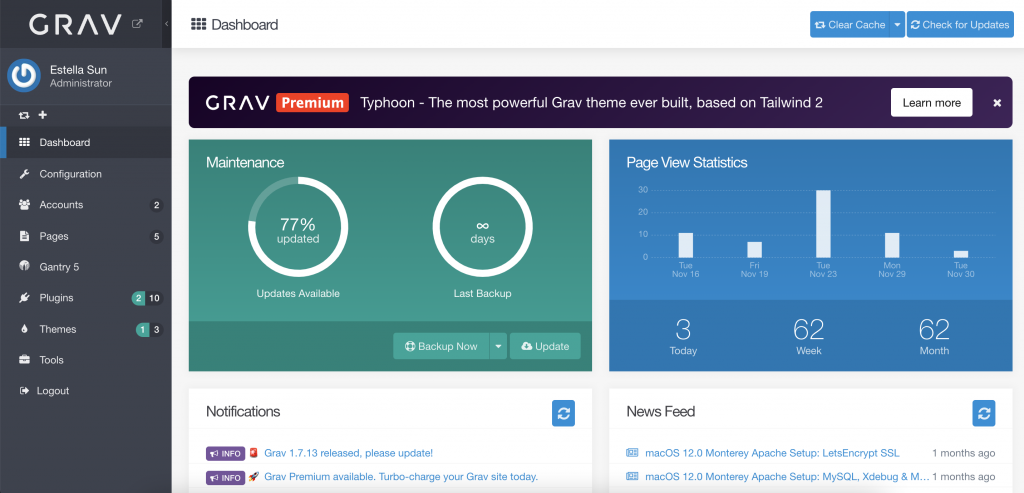The image size is (1024, 493).
Task: Open Plugins in the sidebar
Action: [x=86, y=298]
